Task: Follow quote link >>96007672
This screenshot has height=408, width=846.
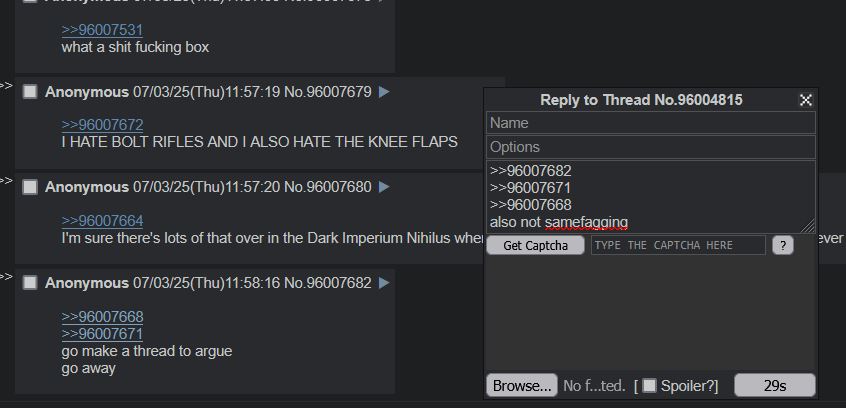Action: tap(103, 125)
